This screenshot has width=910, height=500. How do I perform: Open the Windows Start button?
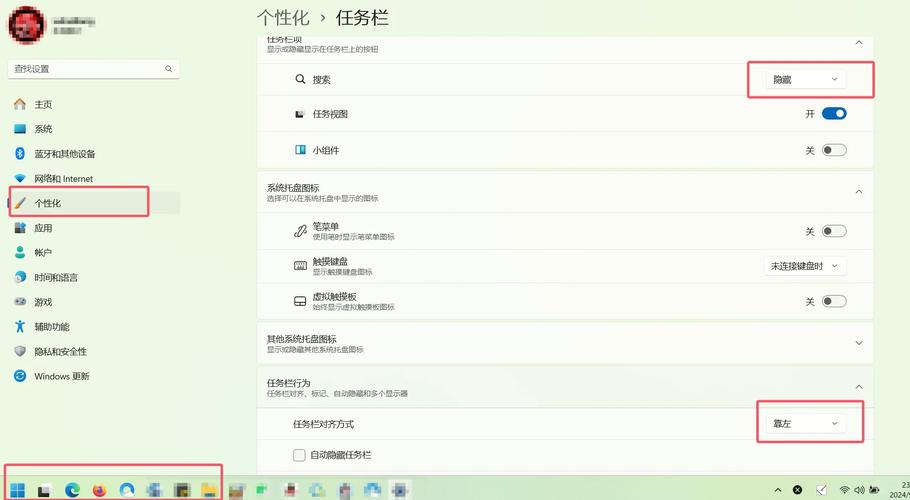17,490
